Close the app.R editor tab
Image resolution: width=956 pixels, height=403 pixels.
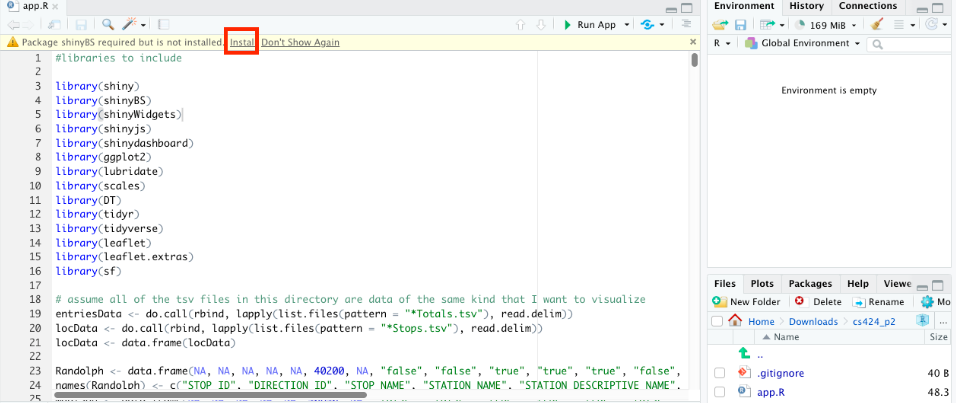point(55,6)
